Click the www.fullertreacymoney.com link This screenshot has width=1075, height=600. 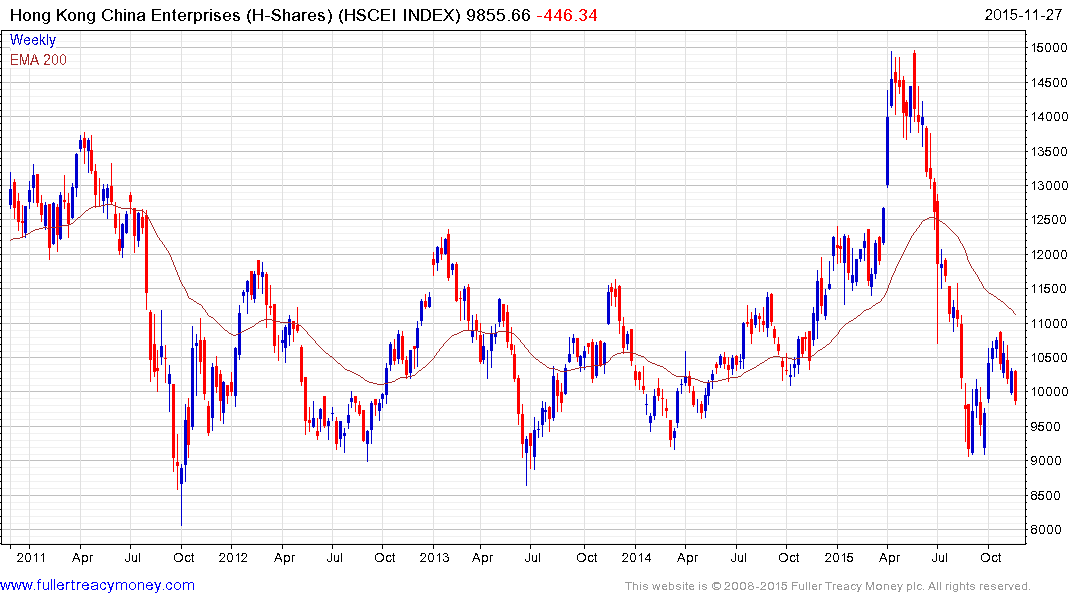pyautogui.click(x=98, y=585)
